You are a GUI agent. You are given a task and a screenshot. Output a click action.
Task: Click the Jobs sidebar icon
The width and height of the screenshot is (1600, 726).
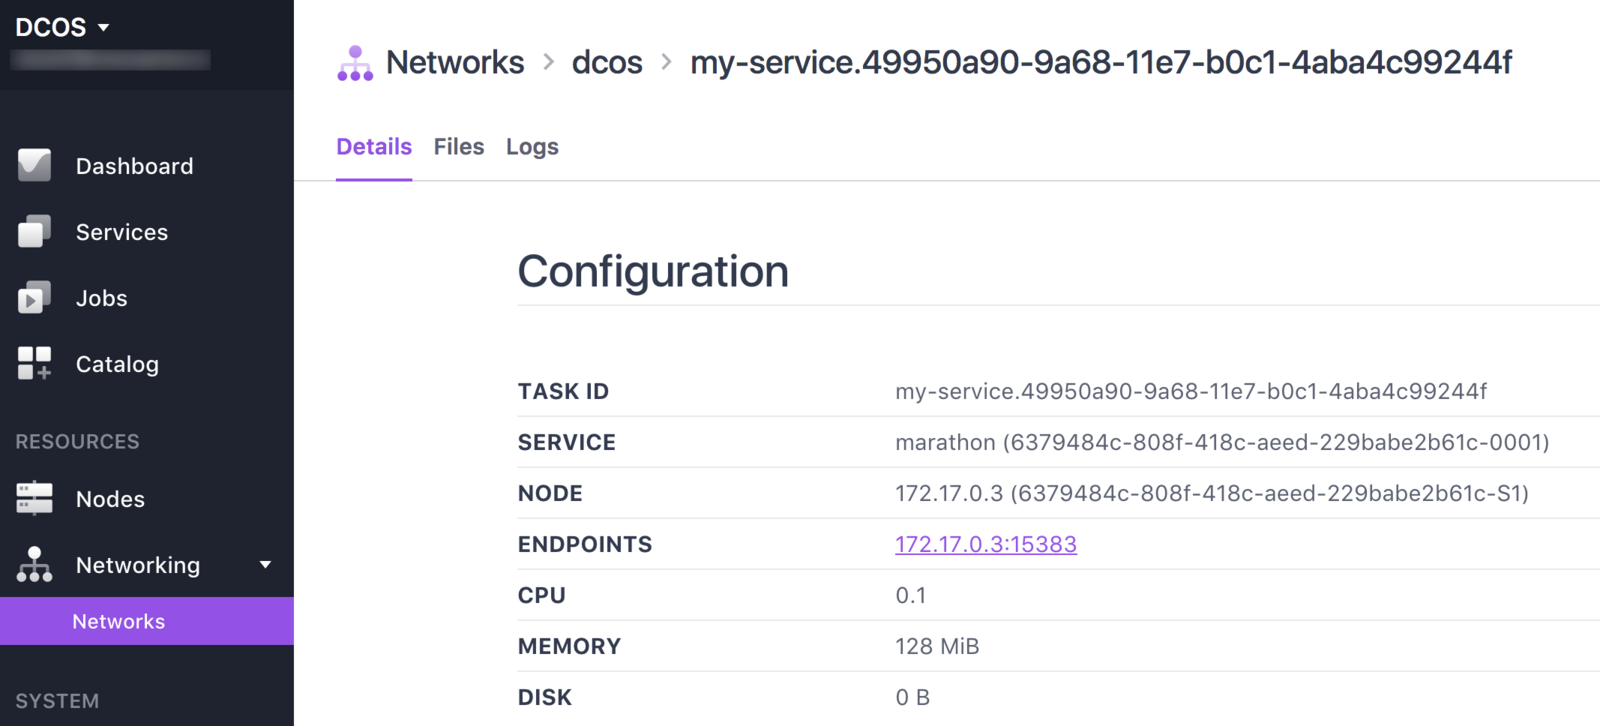tap(34, 297)
